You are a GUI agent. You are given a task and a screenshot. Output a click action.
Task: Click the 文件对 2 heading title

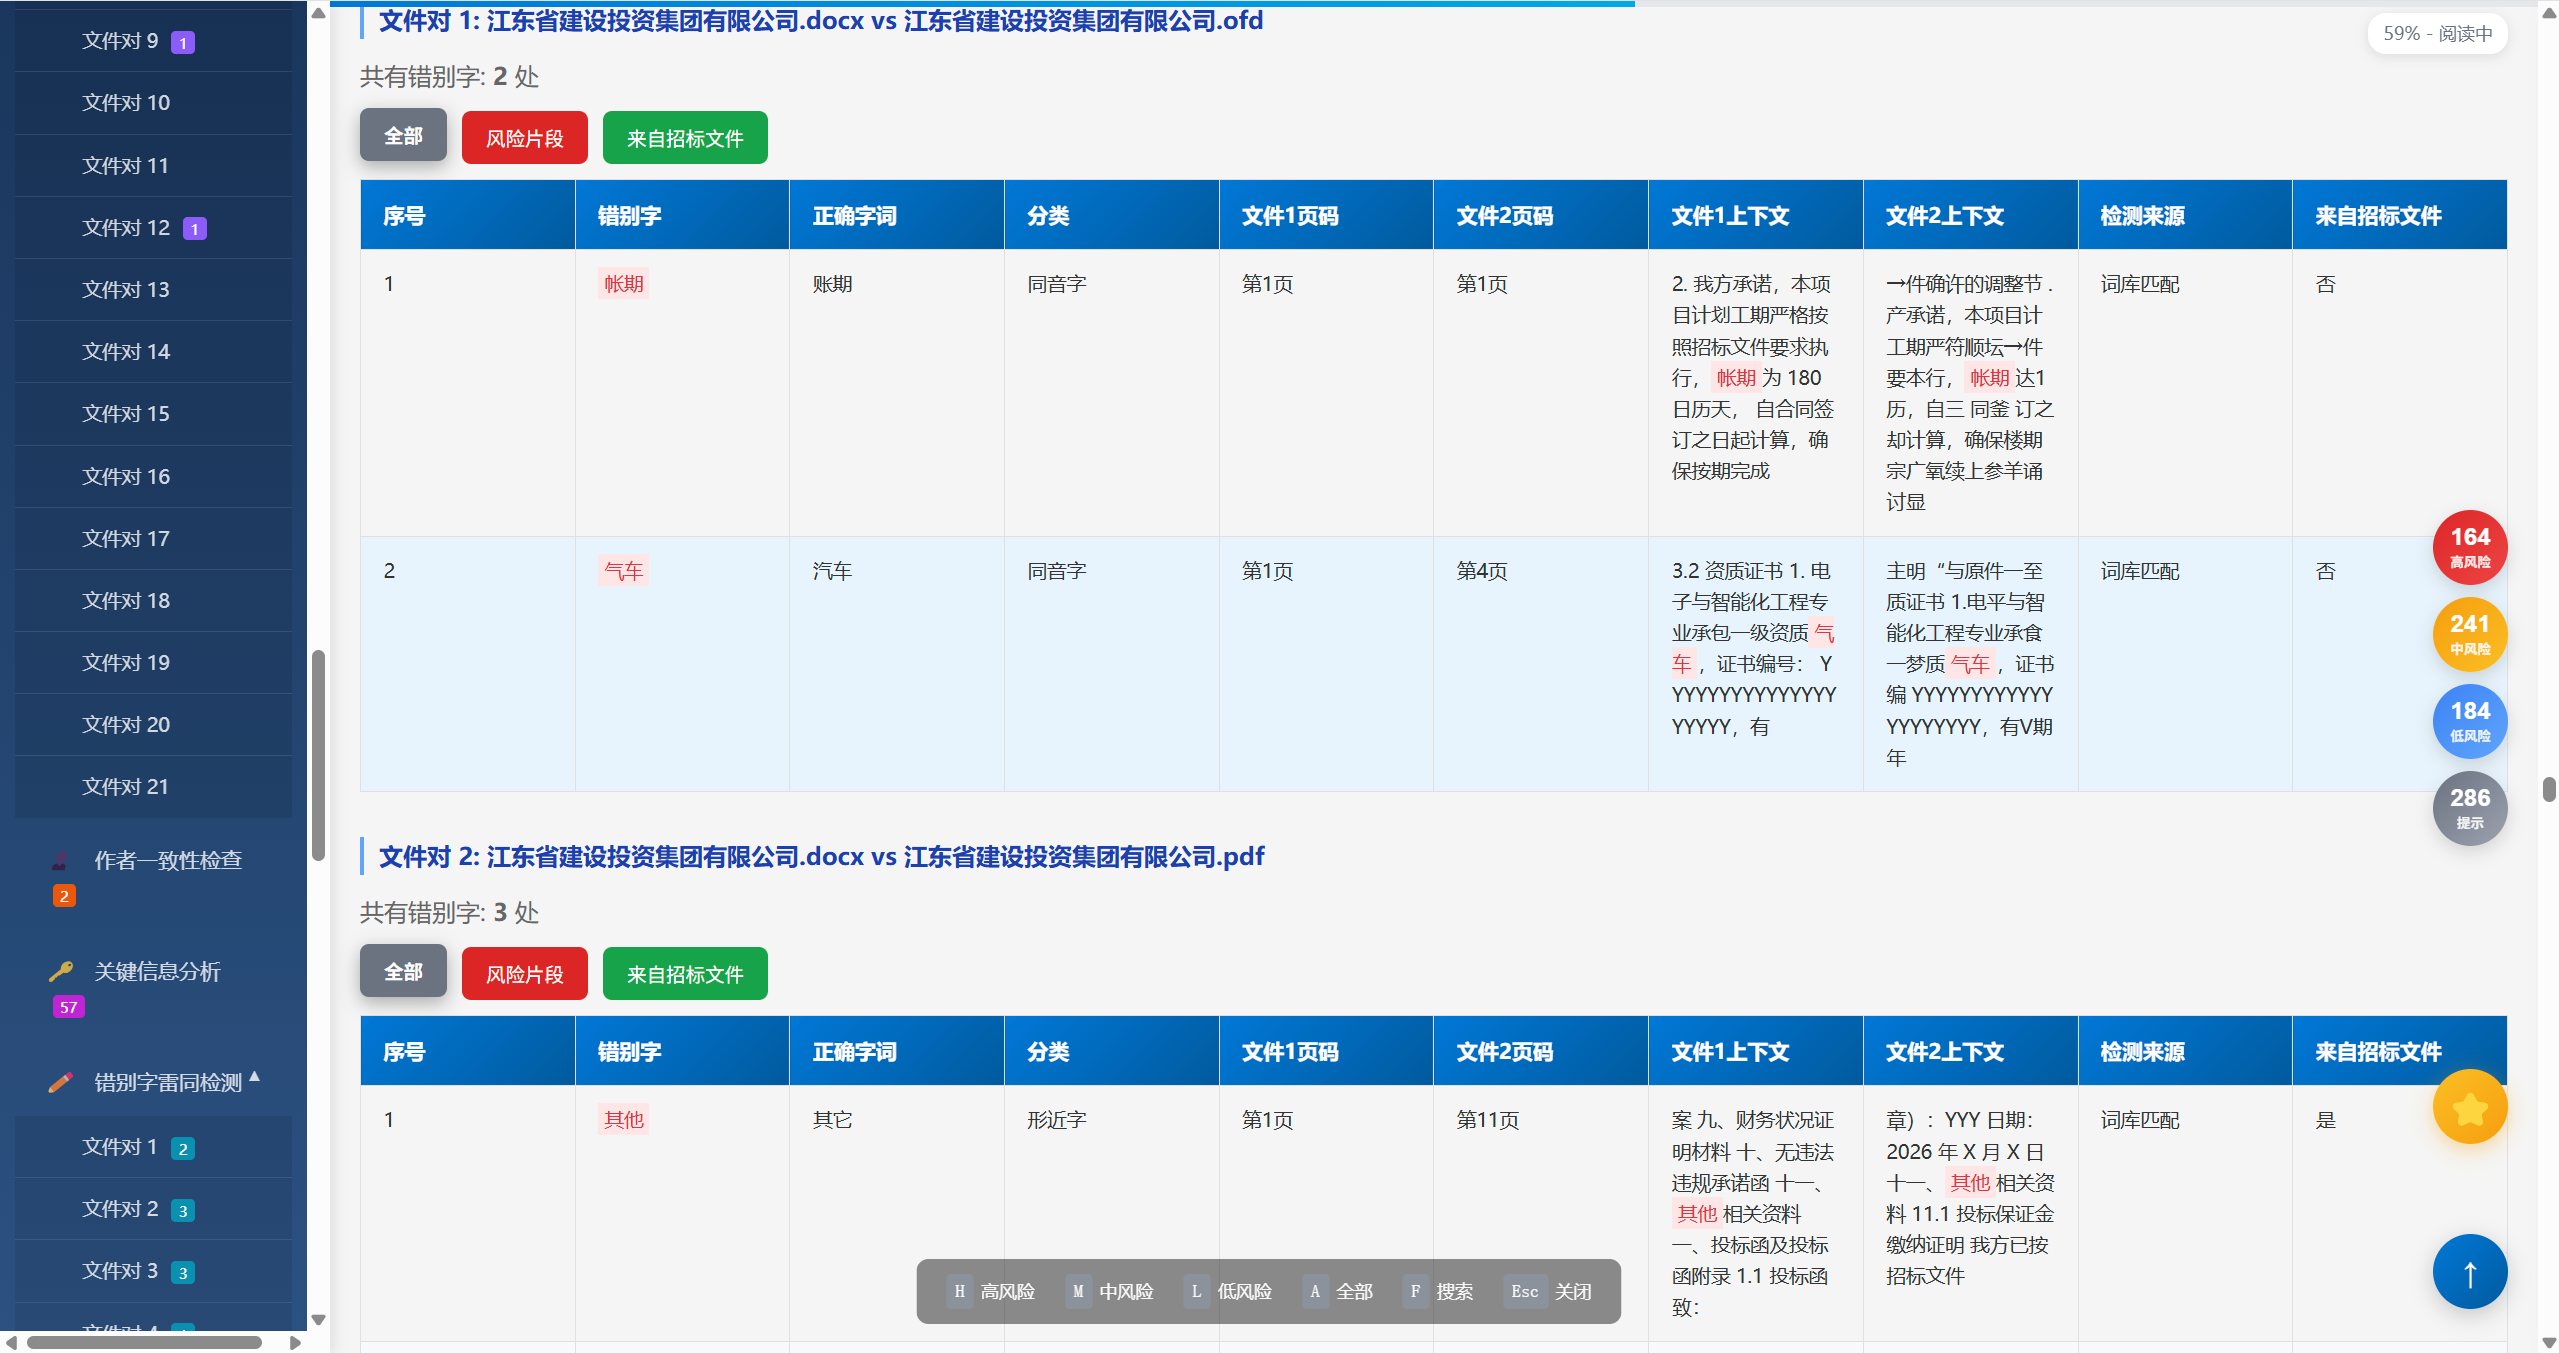[x=821, y=856]
